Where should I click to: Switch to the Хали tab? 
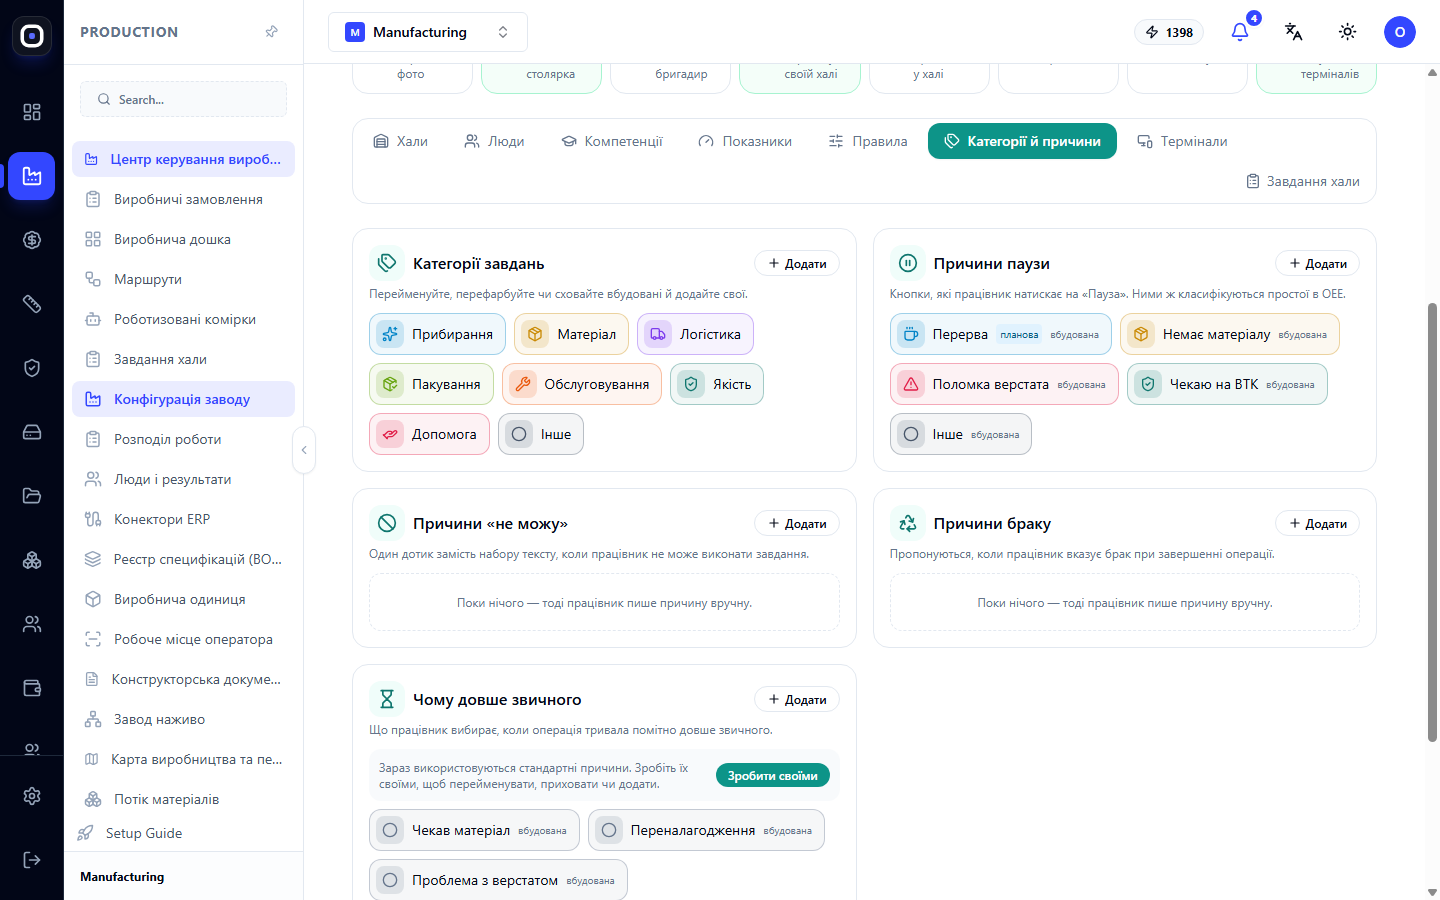(400, 141)
